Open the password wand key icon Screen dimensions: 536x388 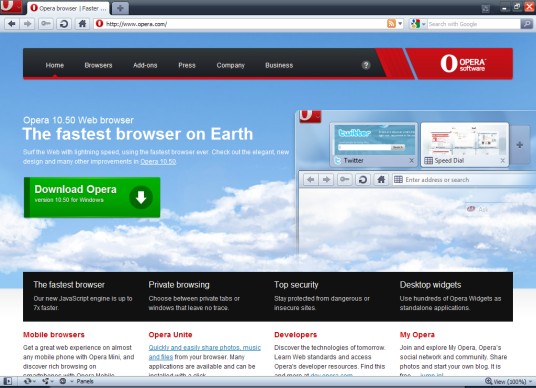(x=46, y=24)
